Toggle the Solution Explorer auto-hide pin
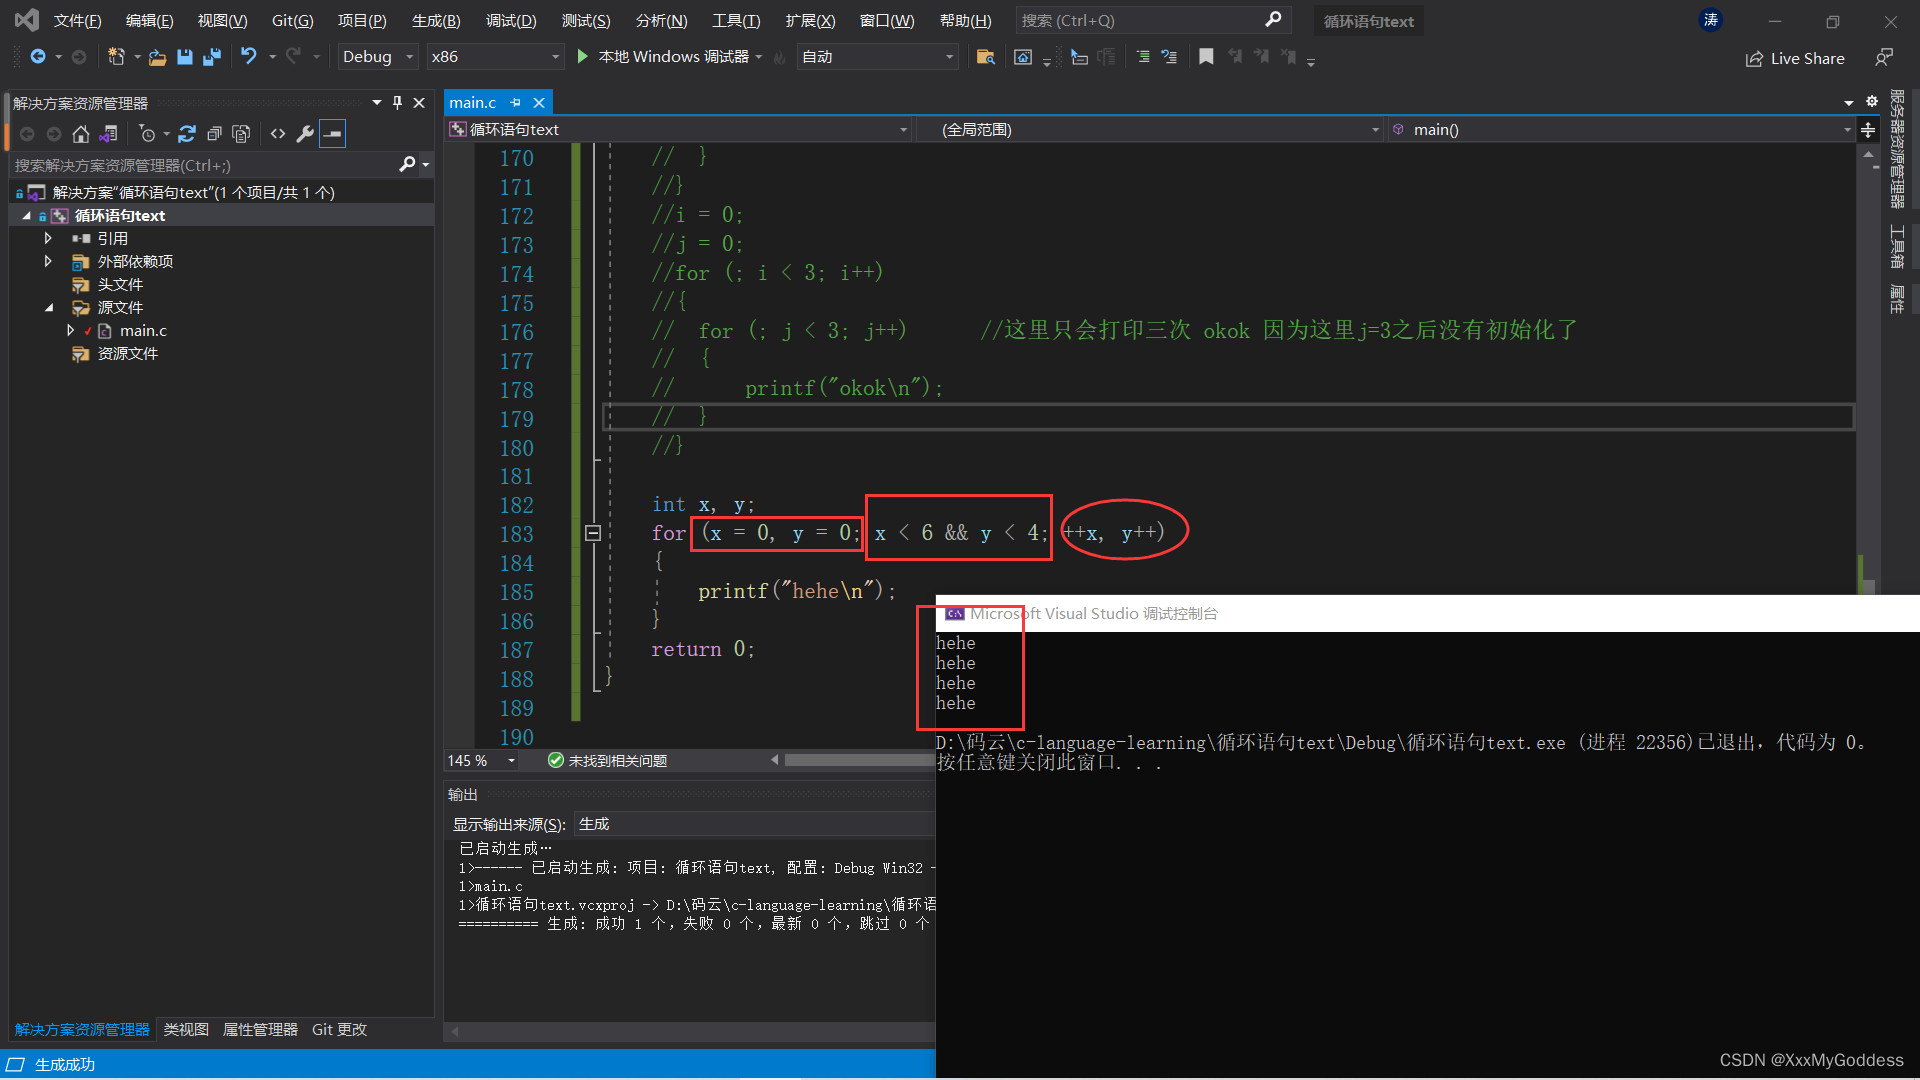 coord(397,102)
